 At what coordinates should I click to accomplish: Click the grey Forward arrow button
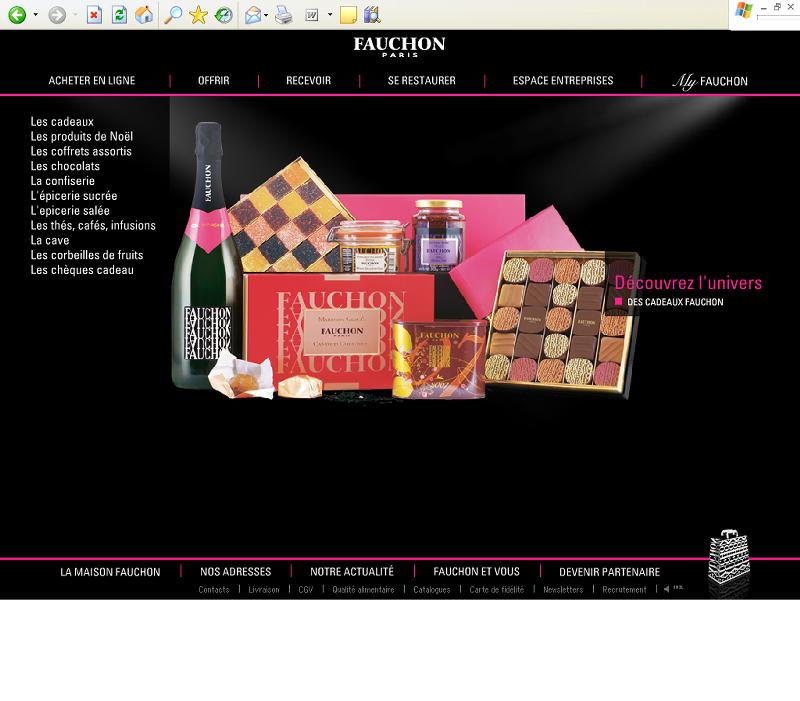(57, 15)
